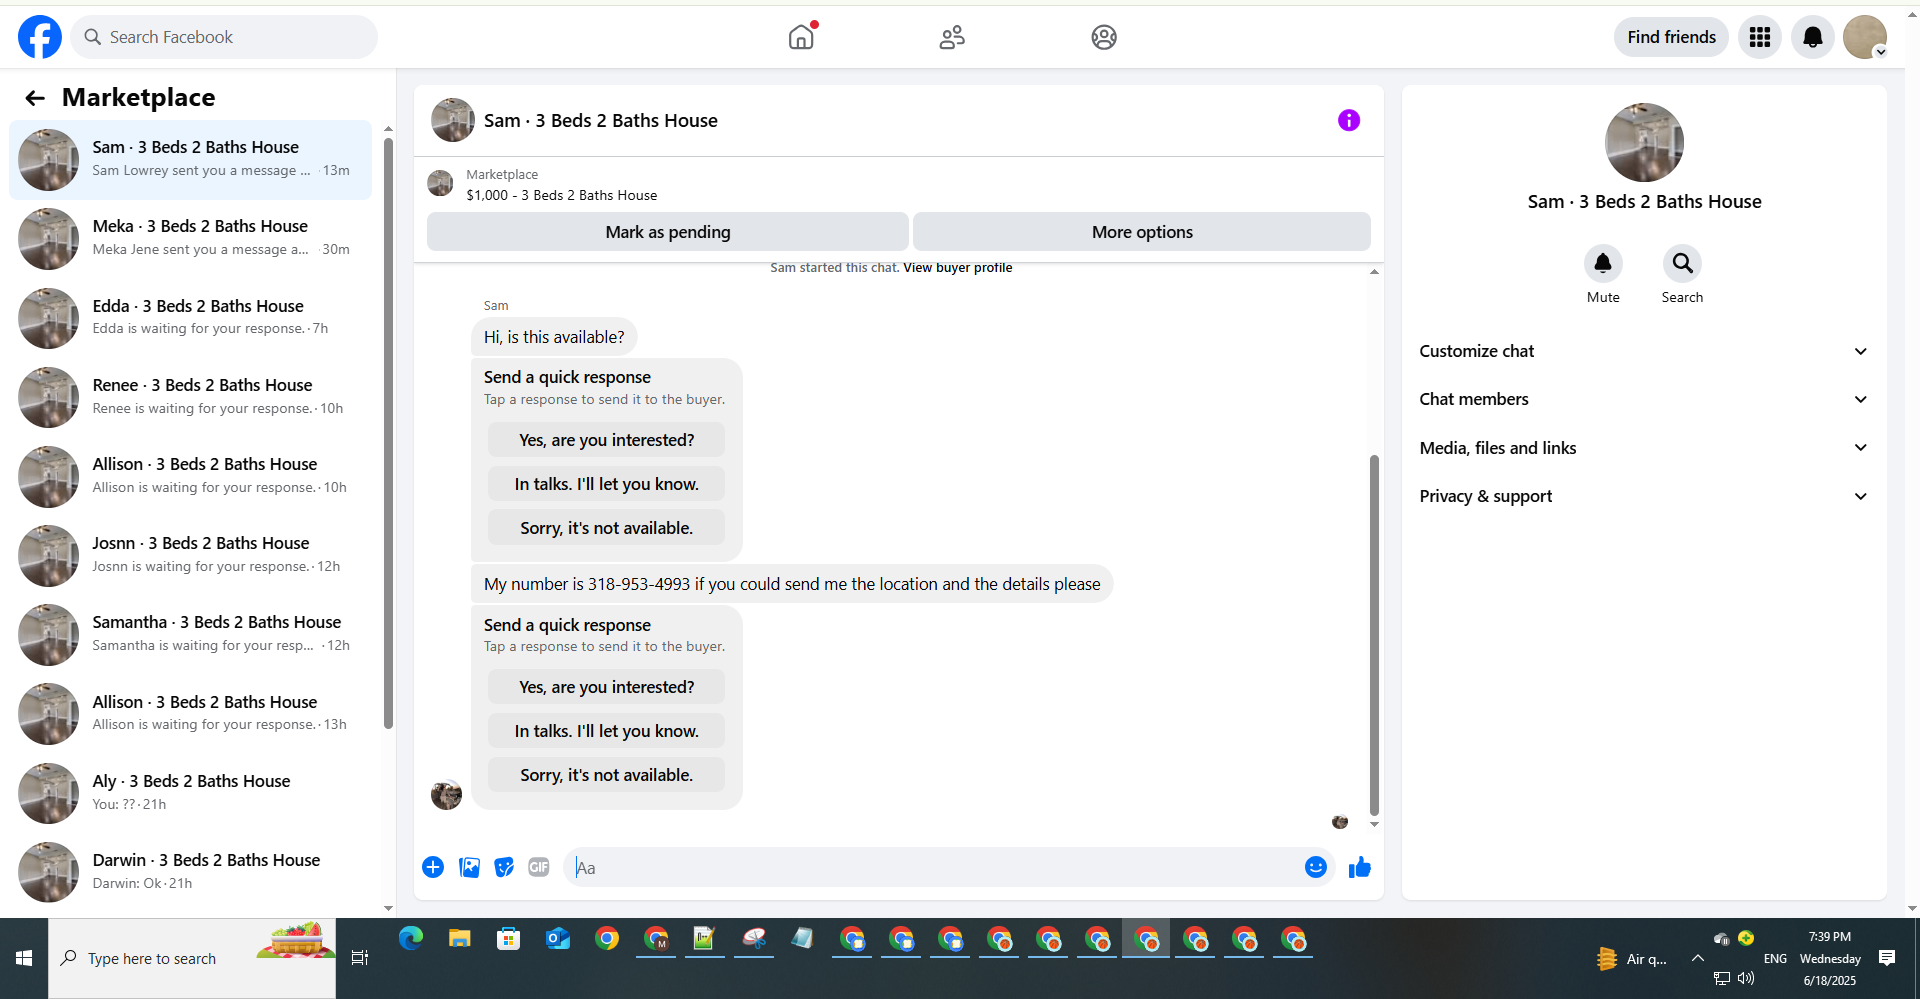1920x999 pixels.
Task: Open Darwin's conversation in the list
Action: click(x=190, y=872)
